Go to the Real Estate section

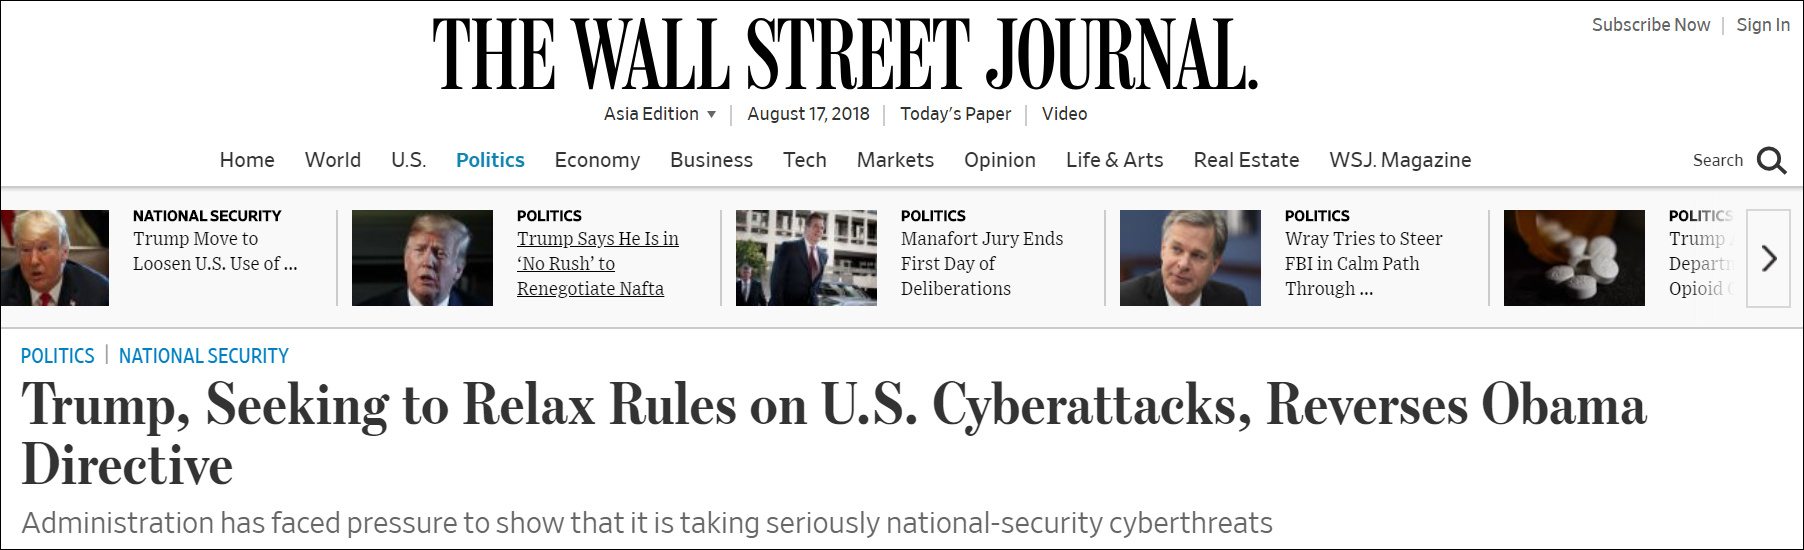tap(1246, 160)
